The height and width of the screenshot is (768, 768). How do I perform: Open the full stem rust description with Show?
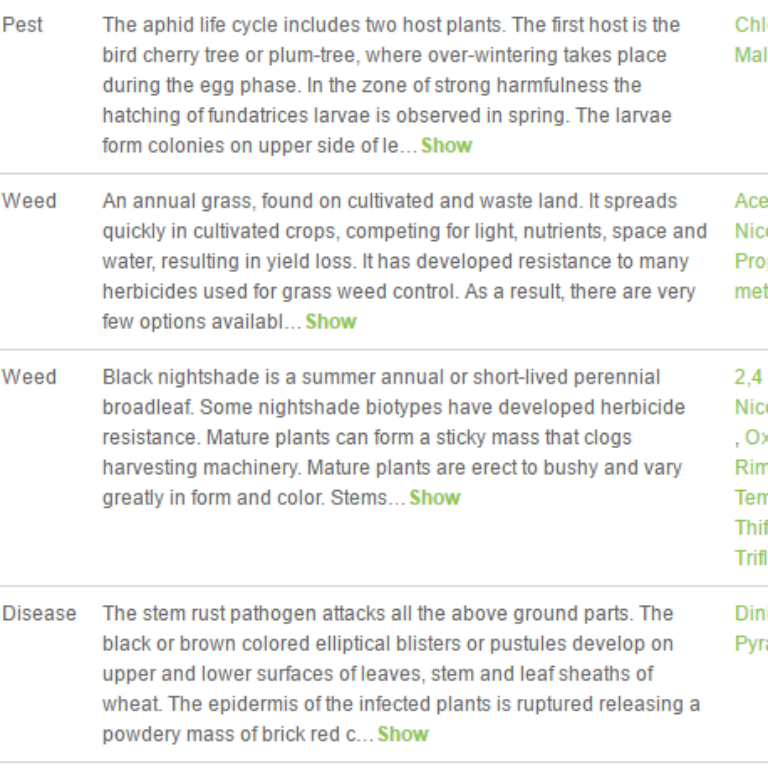click(x=403, y=734)
